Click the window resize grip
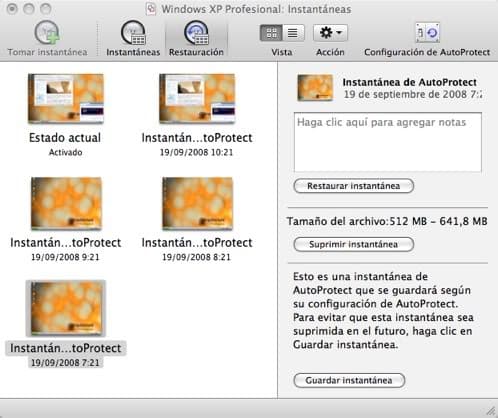The image size is (498, 418). pyautogui.click(x=491, y=411)
